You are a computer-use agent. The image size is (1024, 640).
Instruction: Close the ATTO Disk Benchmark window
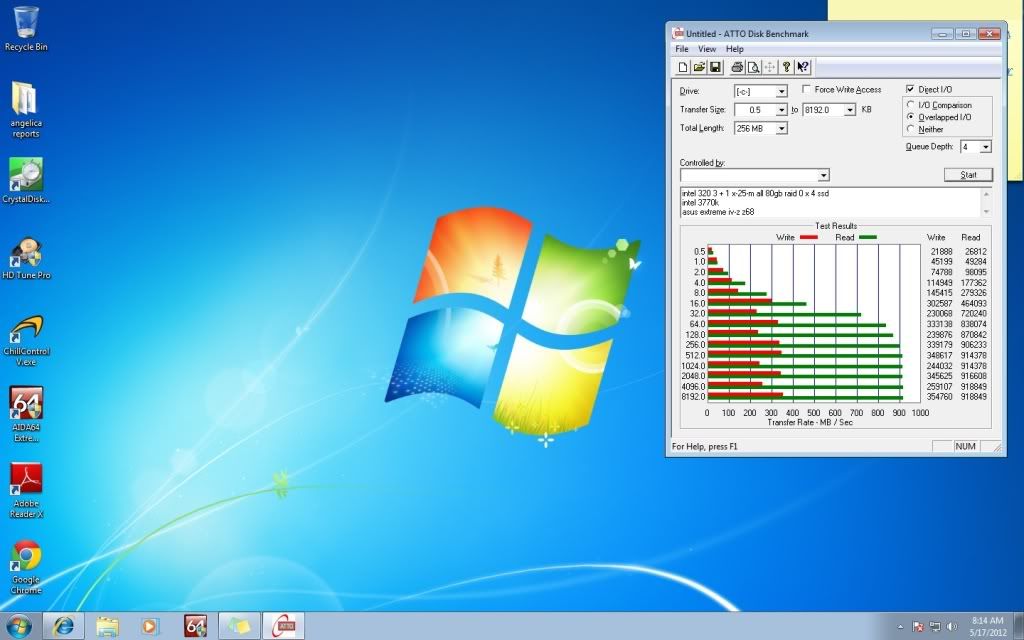click(989, 34)
